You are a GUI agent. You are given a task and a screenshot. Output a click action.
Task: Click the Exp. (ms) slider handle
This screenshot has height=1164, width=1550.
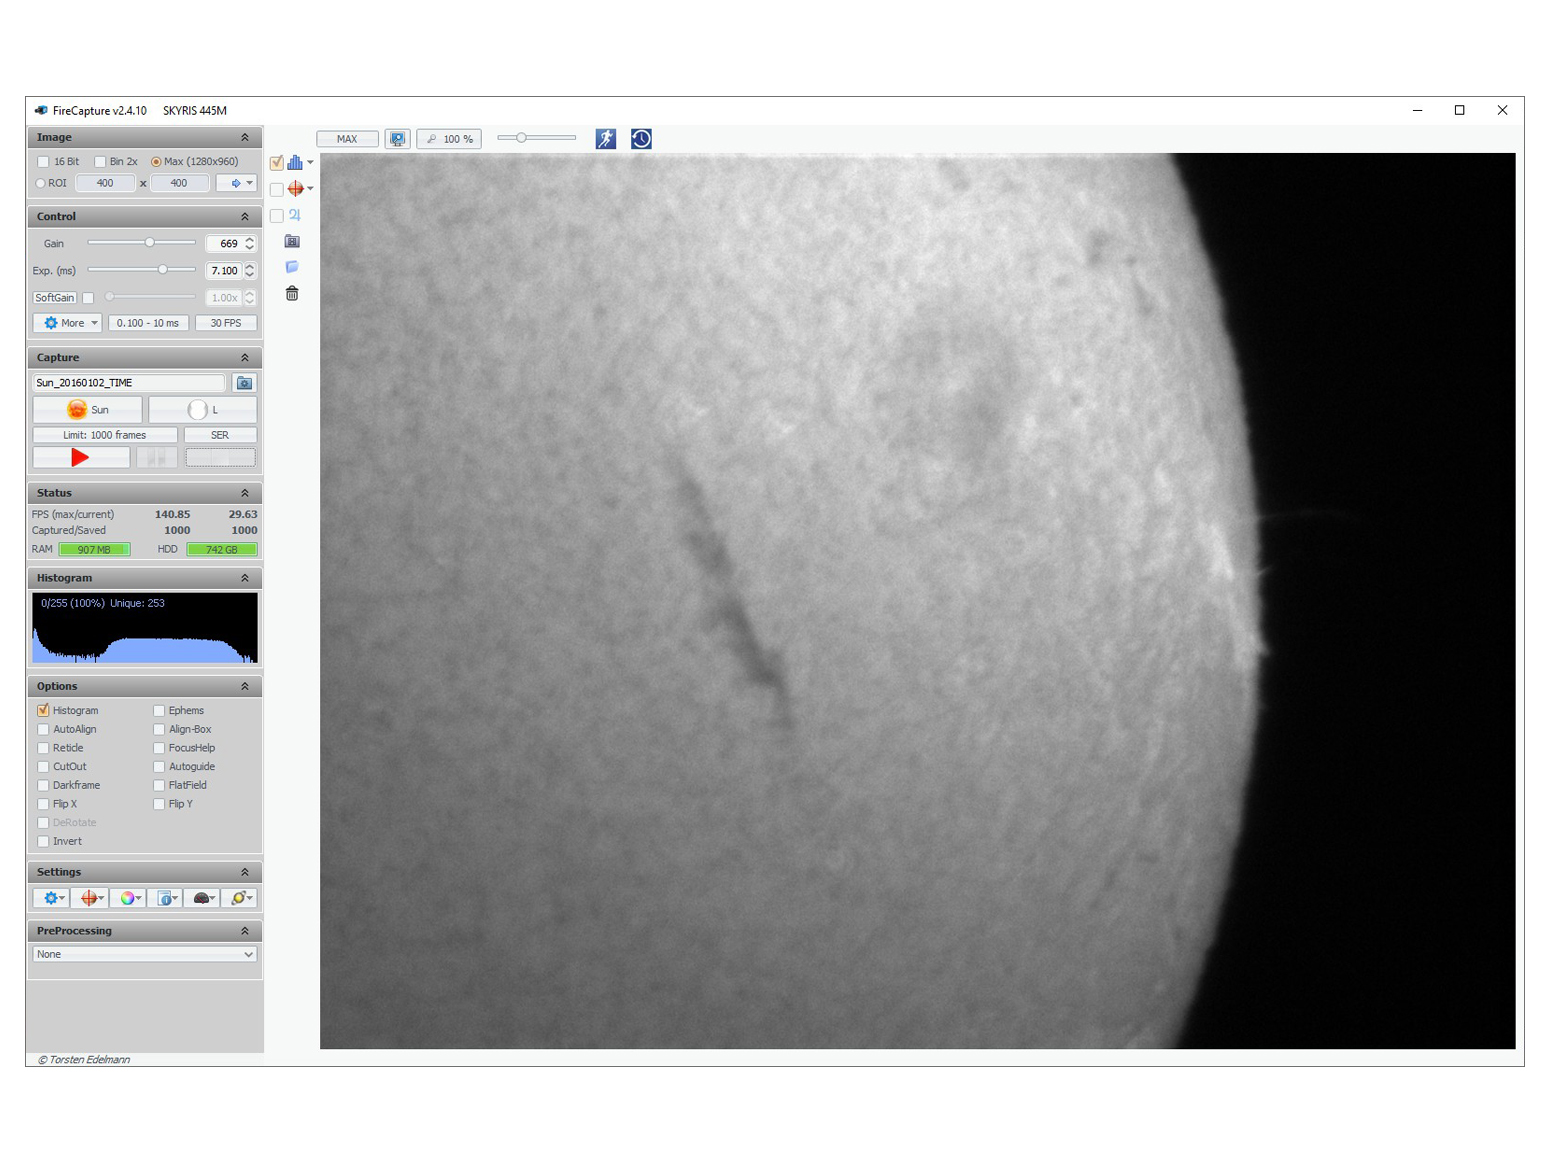click(x=163, y=269)
